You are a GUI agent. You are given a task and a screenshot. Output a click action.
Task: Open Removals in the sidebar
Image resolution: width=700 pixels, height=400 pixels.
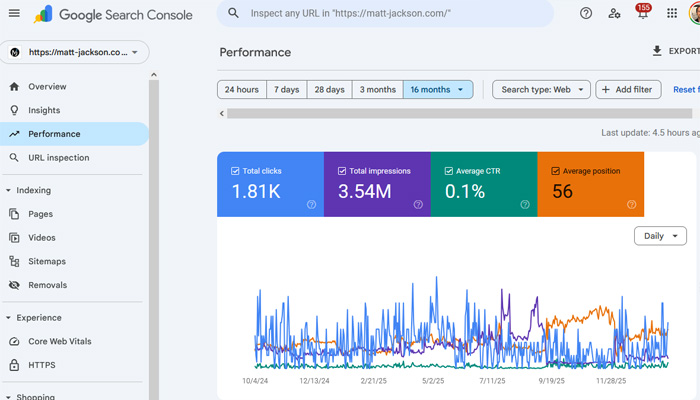coord(74,285)
